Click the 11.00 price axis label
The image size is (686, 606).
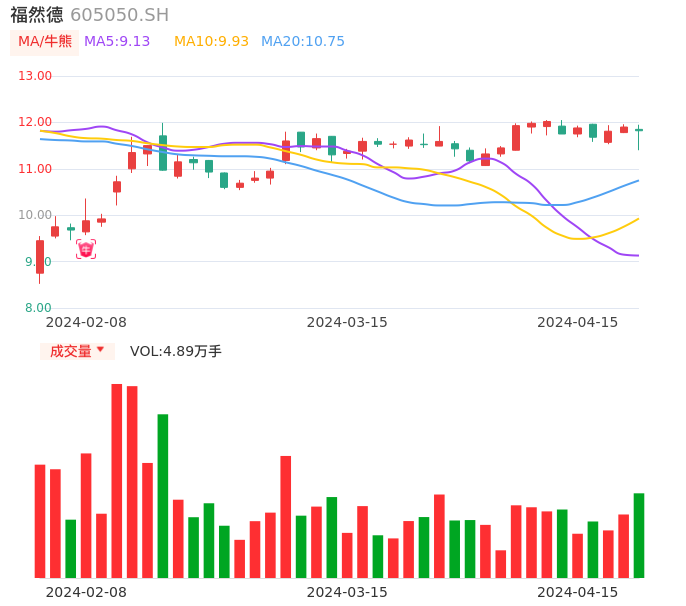pos(36,169)
